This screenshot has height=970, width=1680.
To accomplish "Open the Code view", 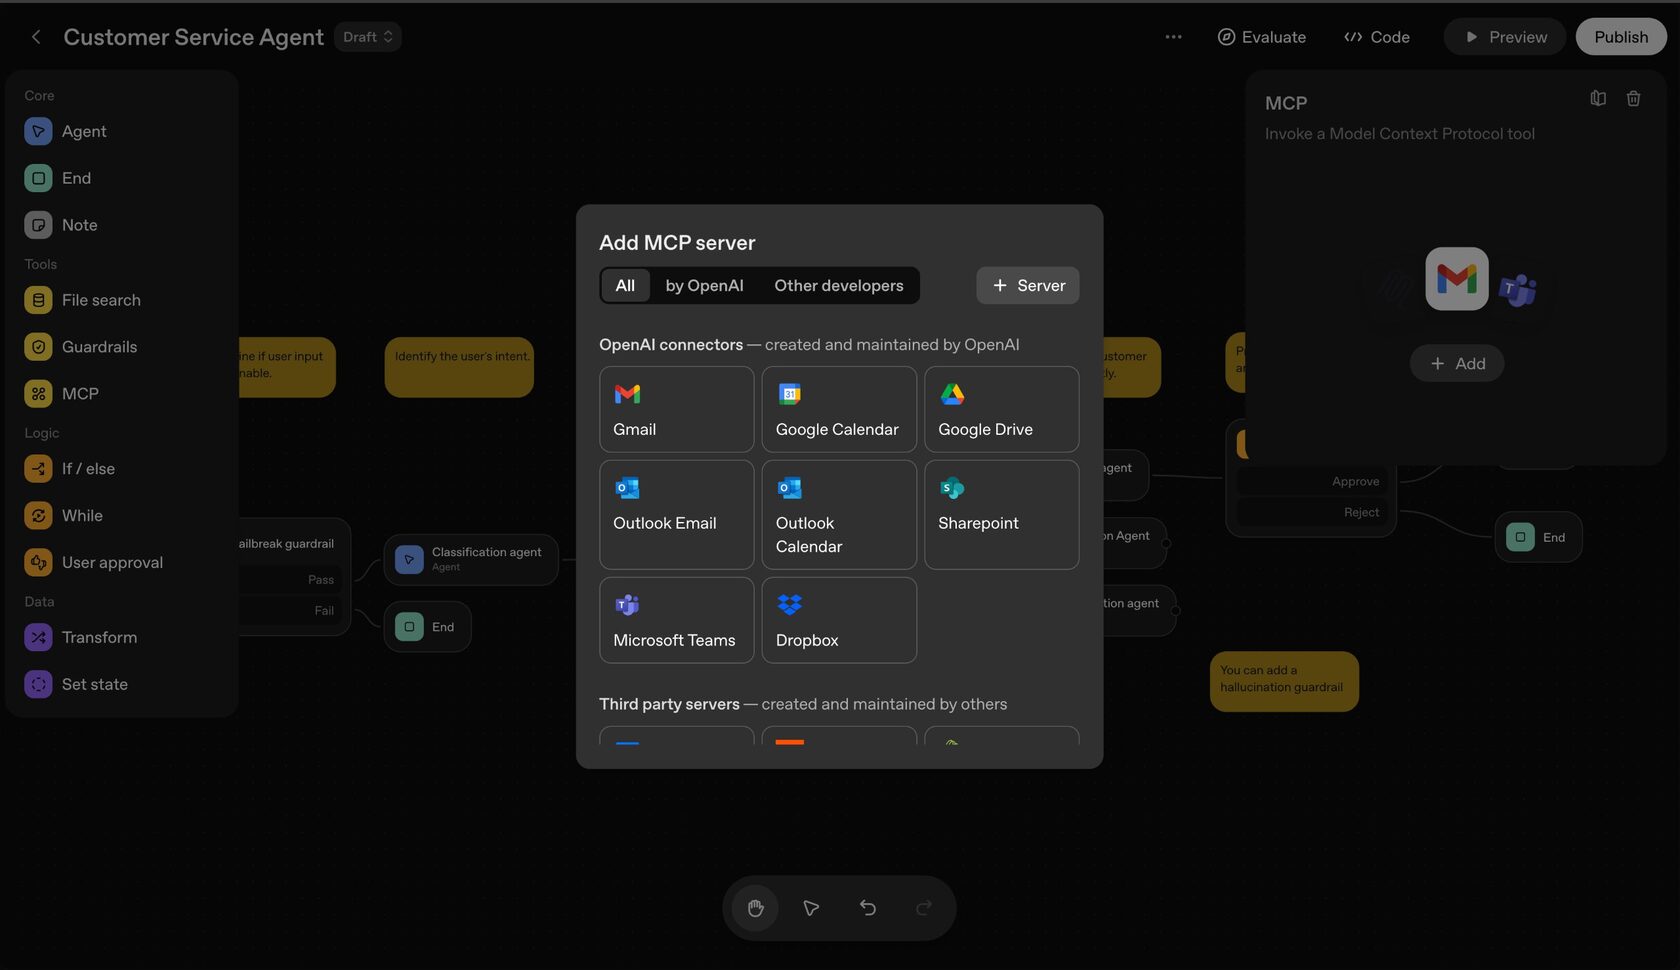I will [x=1377, y=37].
